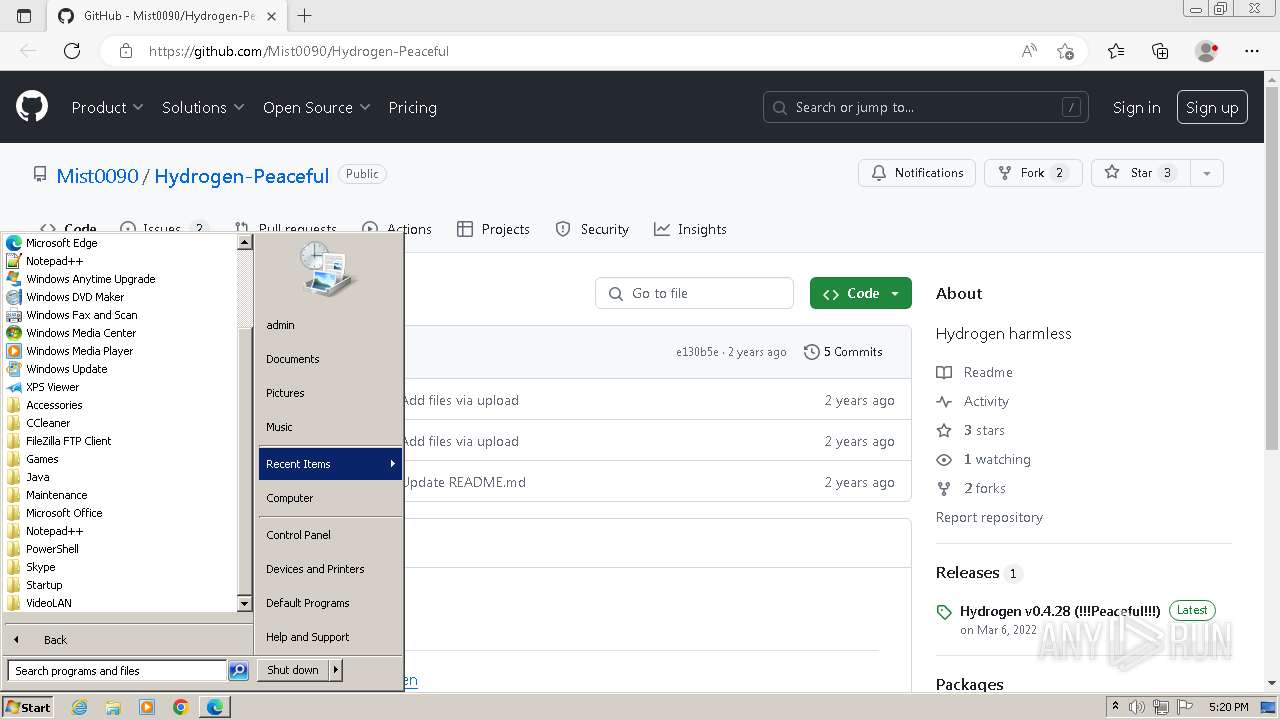
Task: Open Chrome from the taskbar
Action: (181, 707)
